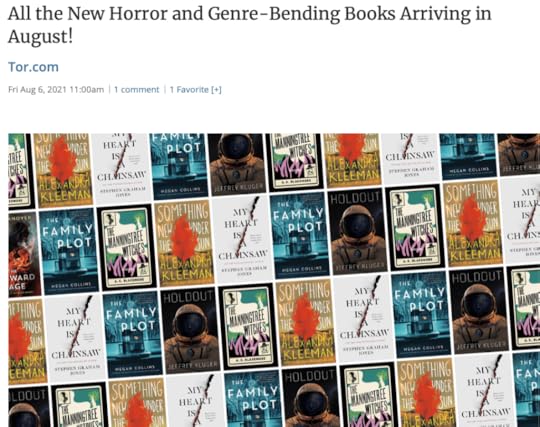540x427 pixels.
Task: Click the [+] add favorite toggle
Action: [216, 90]
